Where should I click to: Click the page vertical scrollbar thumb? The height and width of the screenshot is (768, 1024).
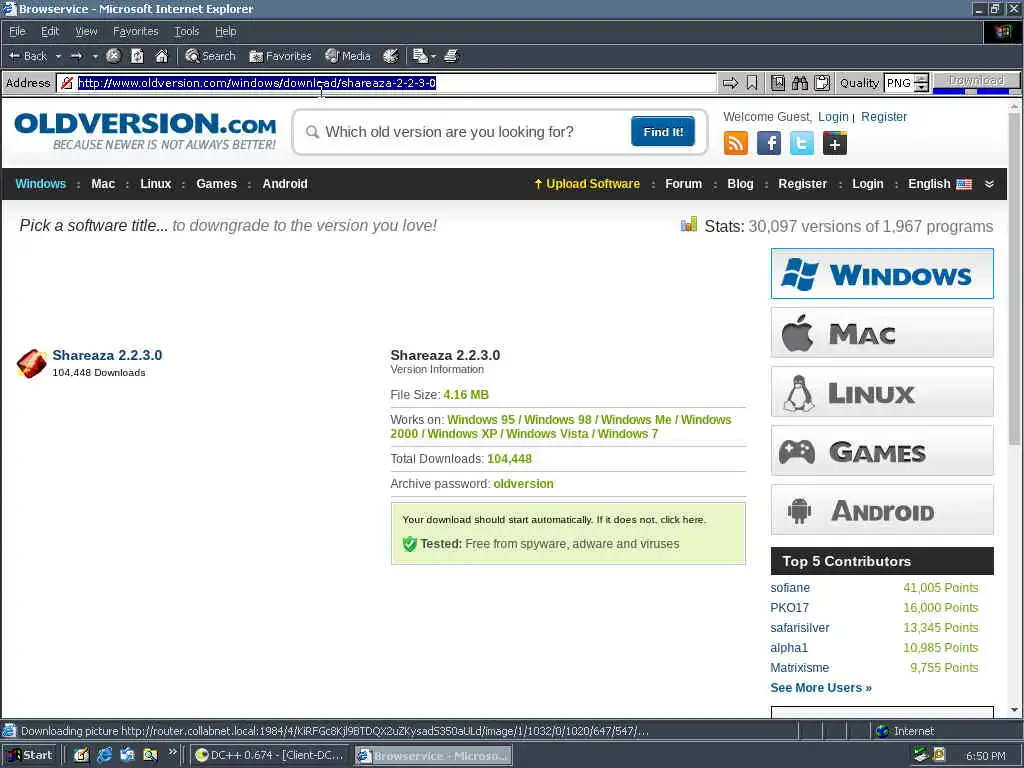pyautogui.click(x=1014, y=281)
